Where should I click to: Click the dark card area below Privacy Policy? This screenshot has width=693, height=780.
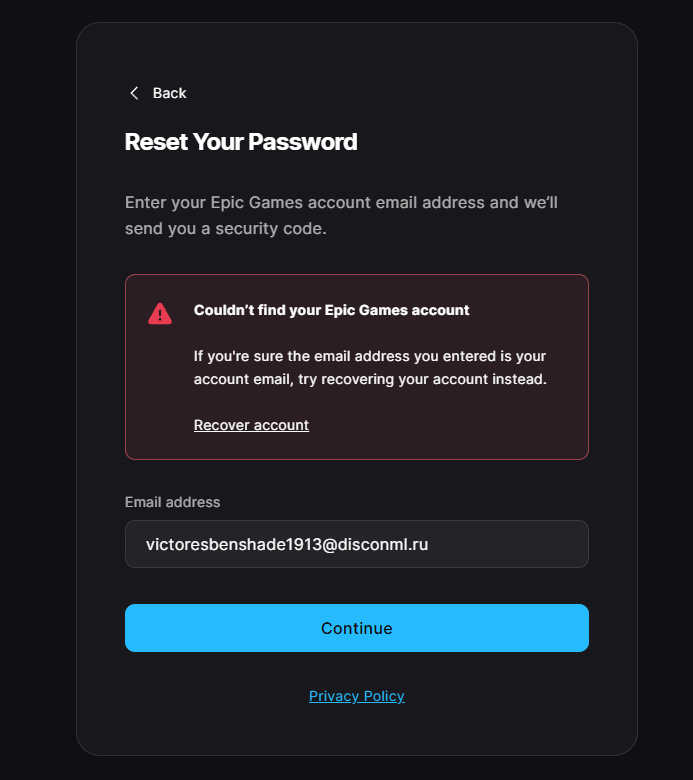coord(357,730)
